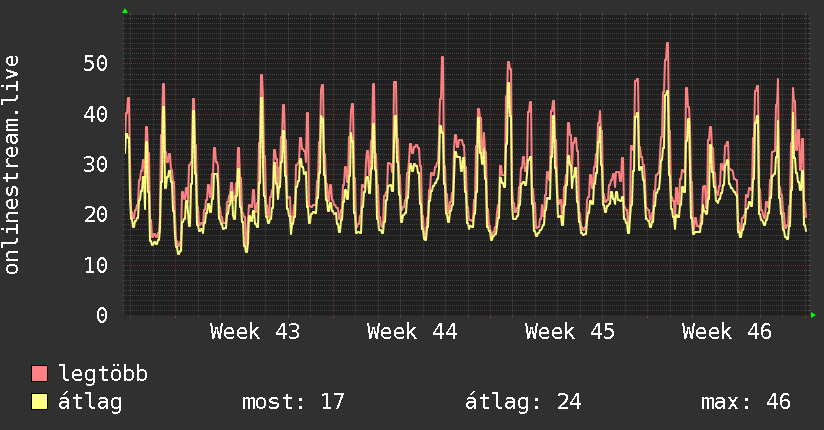
Task: Click the pink legtöbb legend swatch
Action: click(x=39, y=373)
